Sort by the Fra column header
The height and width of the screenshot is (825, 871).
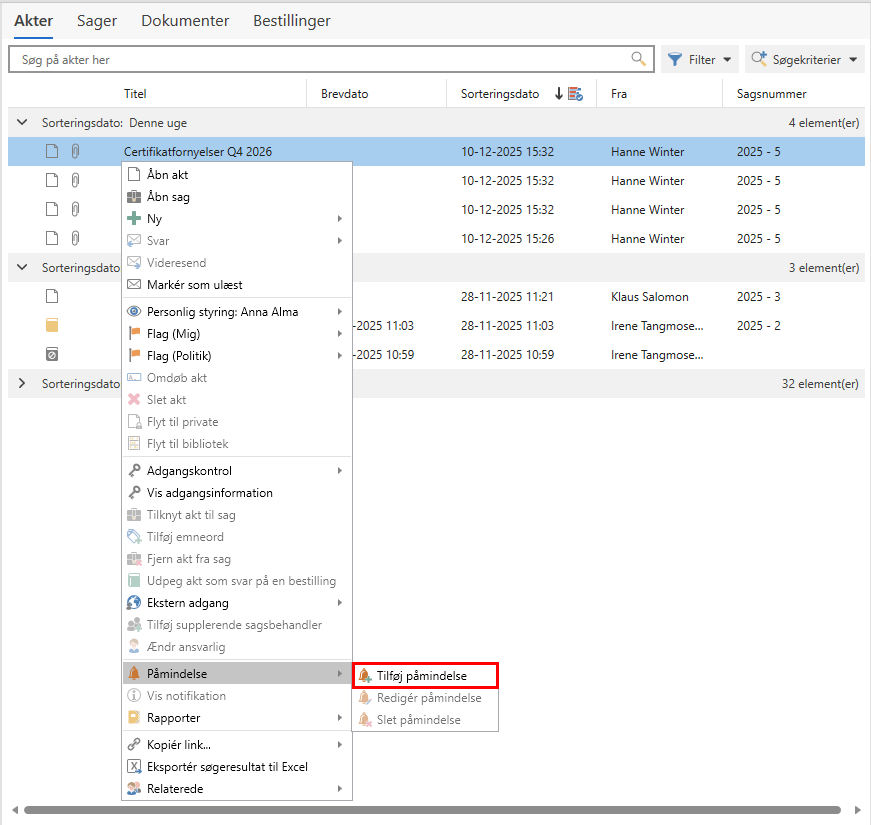pyautogui.click(x=619, y=94)
